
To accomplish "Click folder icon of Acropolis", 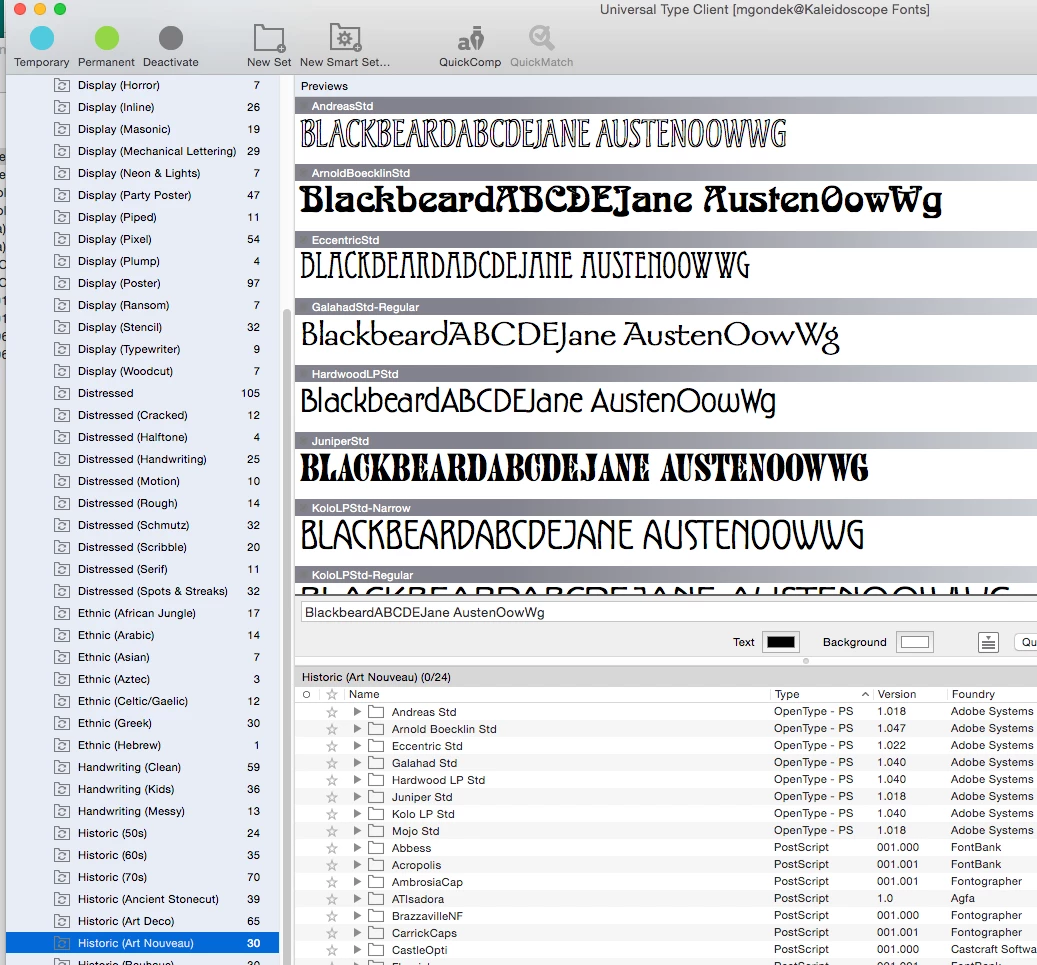I will coord(376,865).
